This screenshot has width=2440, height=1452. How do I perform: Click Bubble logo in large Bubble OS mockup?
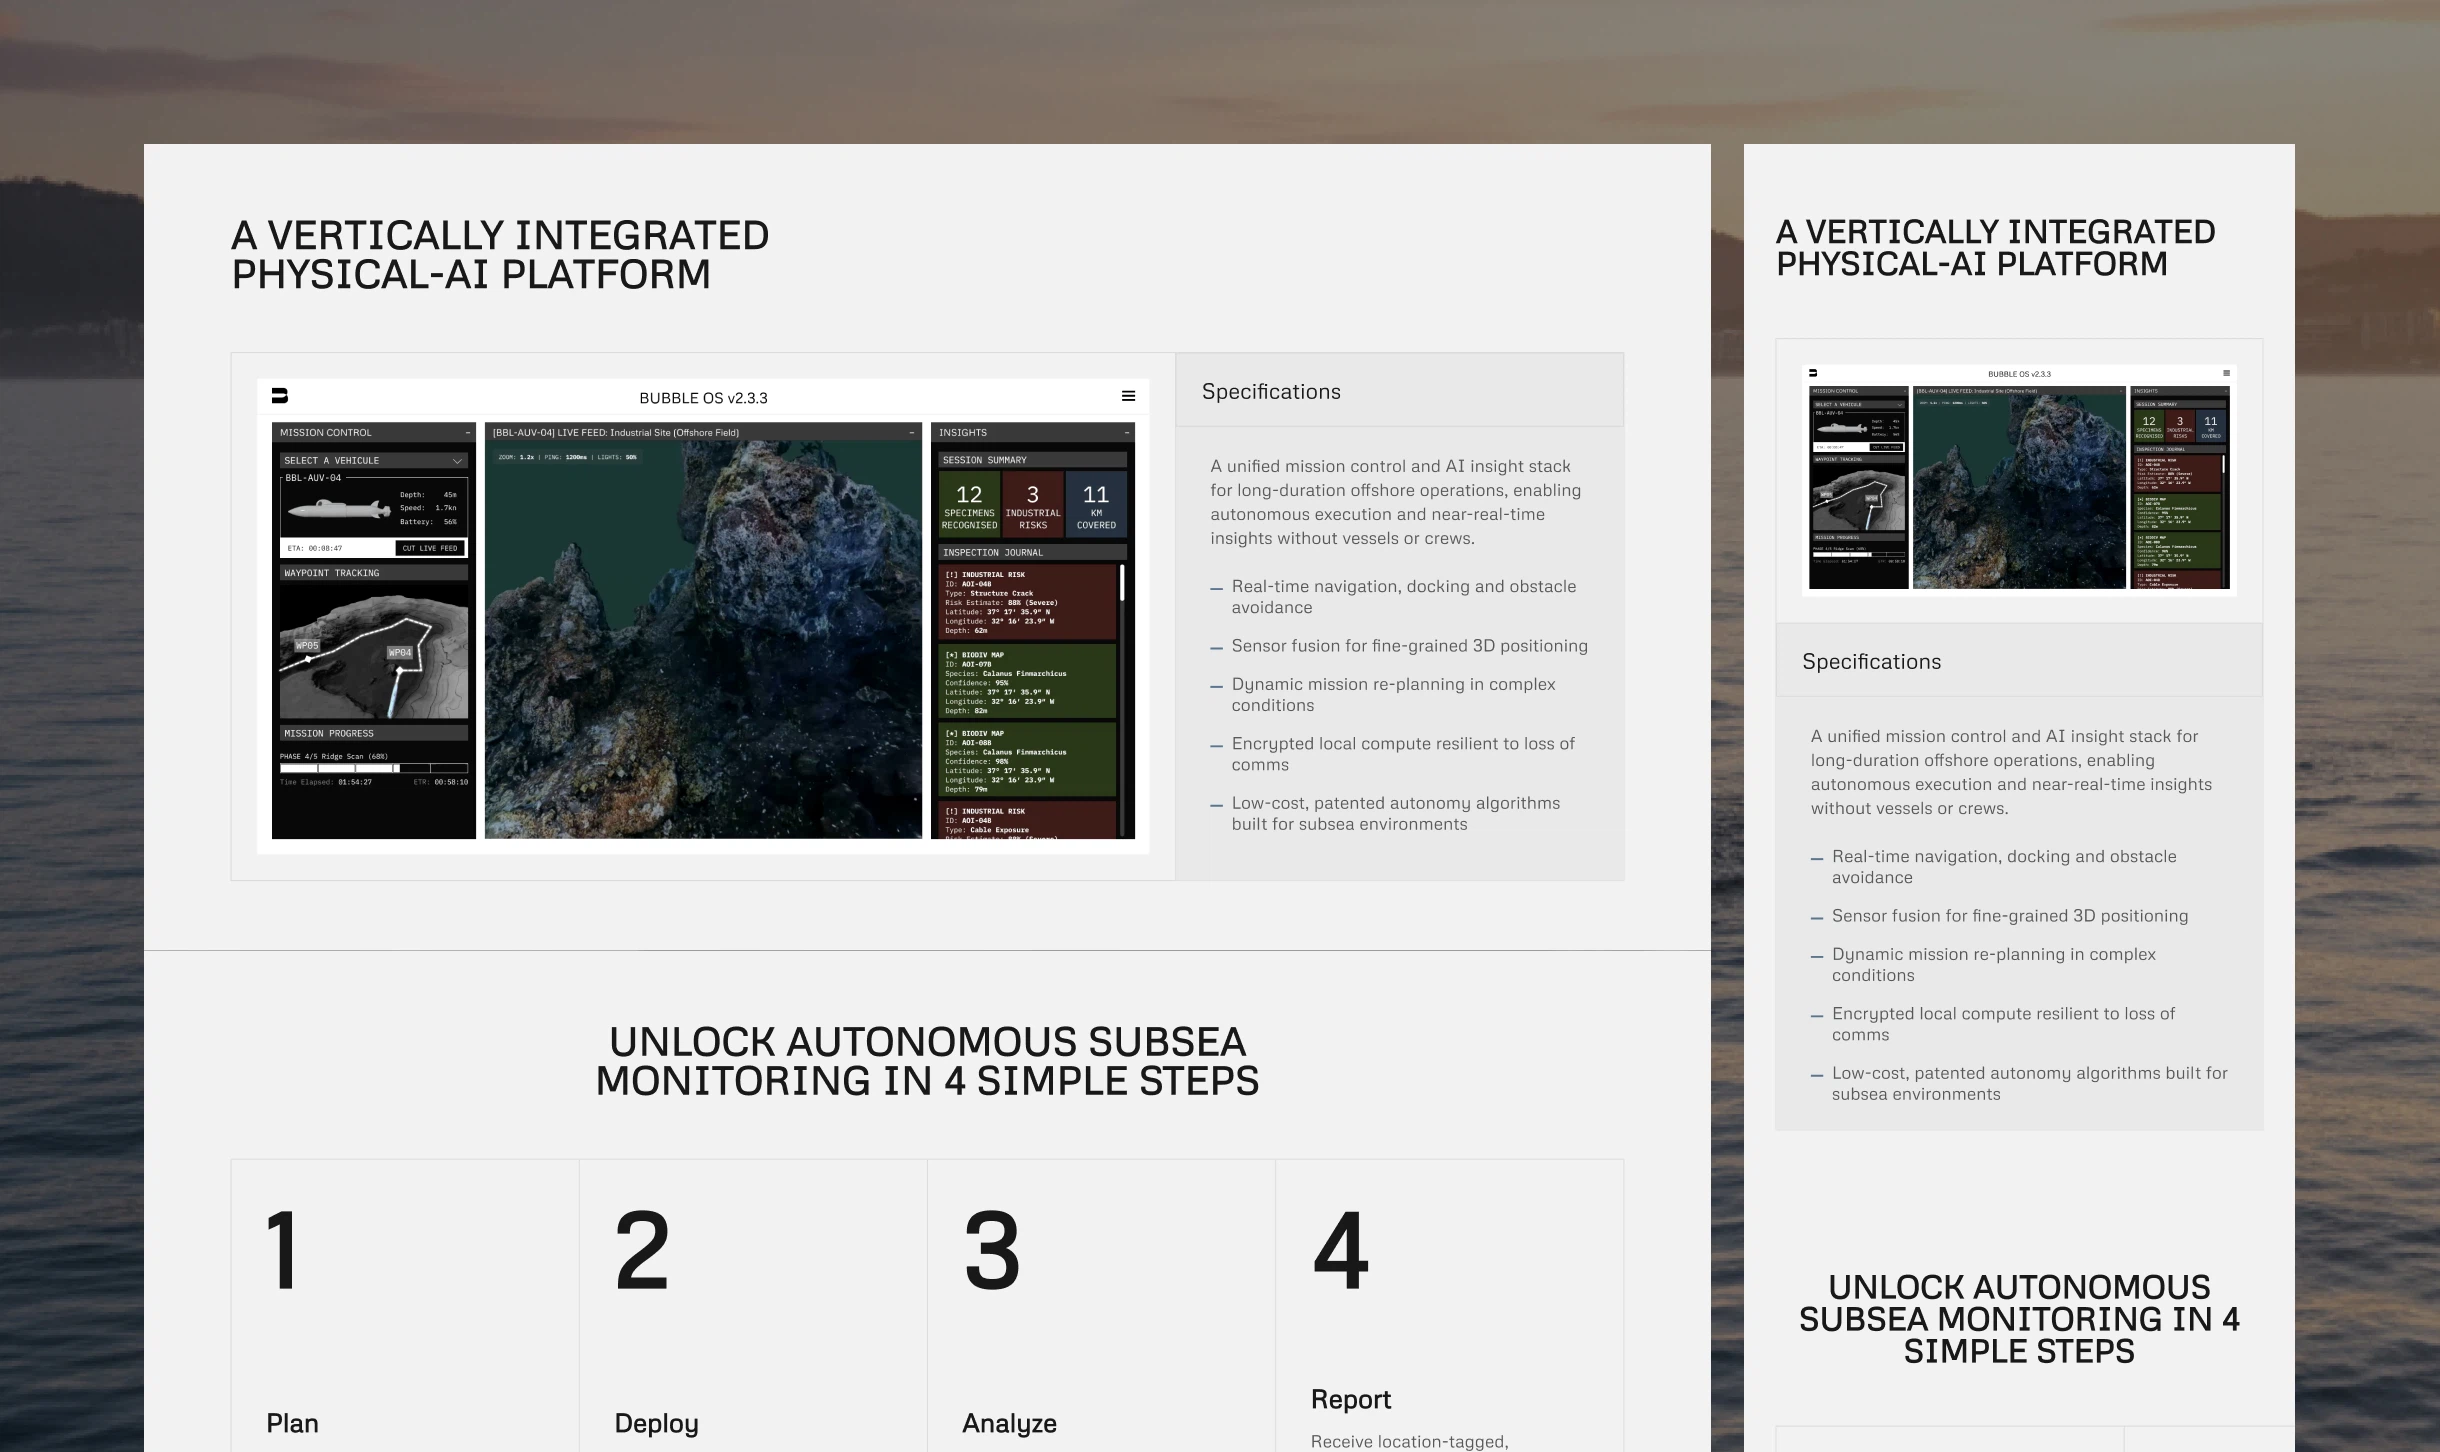click(280, 396)
